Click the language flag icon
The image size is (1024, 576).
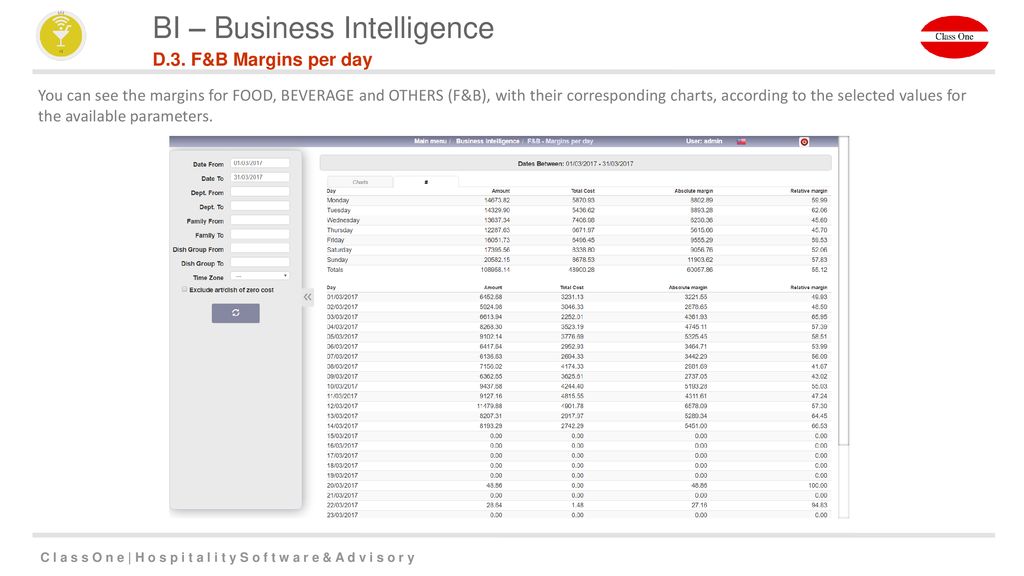click(741, 141)
